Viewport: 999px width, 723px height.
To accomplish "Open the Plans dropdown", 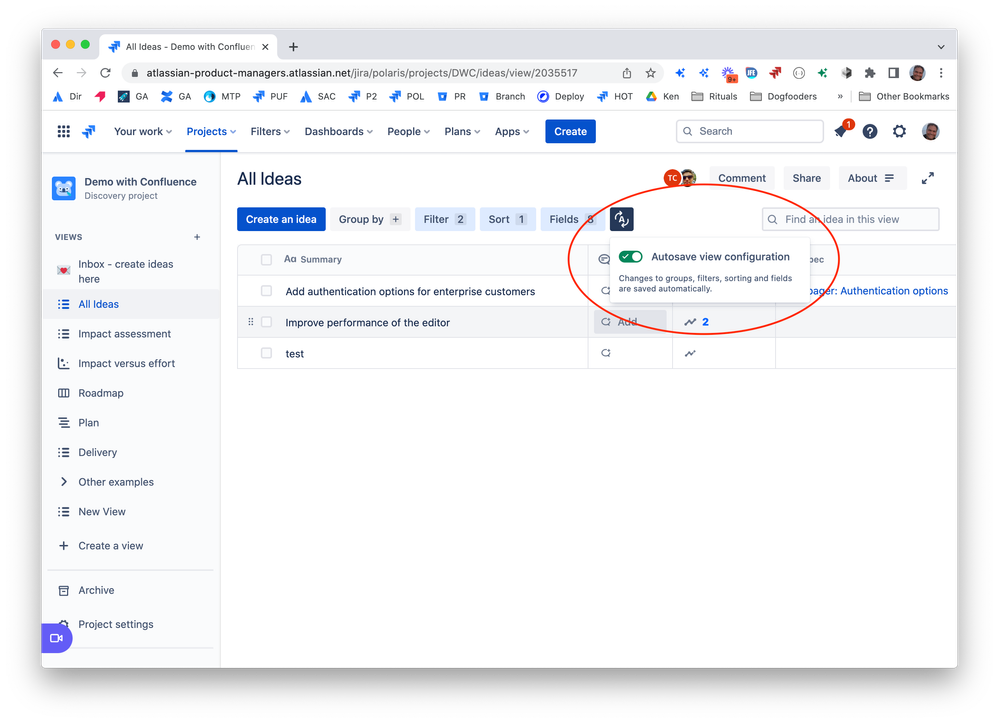I will pos(462,131).
